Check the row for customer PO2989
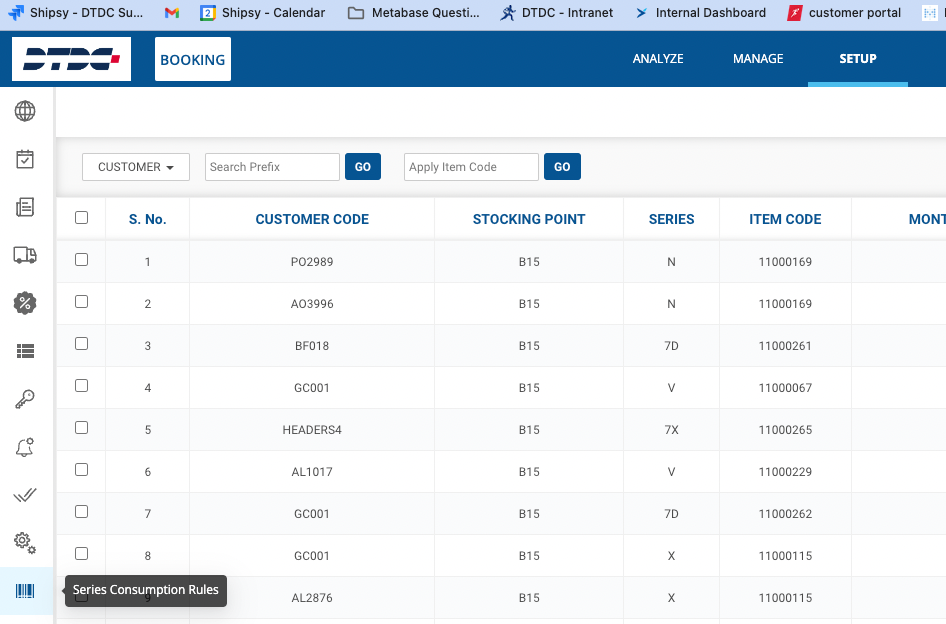The image size is (946, 624). 82,260
